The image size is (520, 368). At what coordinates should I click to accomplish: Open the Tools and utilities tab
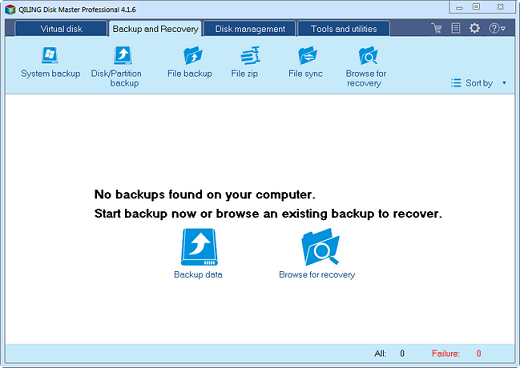(344, 29)
